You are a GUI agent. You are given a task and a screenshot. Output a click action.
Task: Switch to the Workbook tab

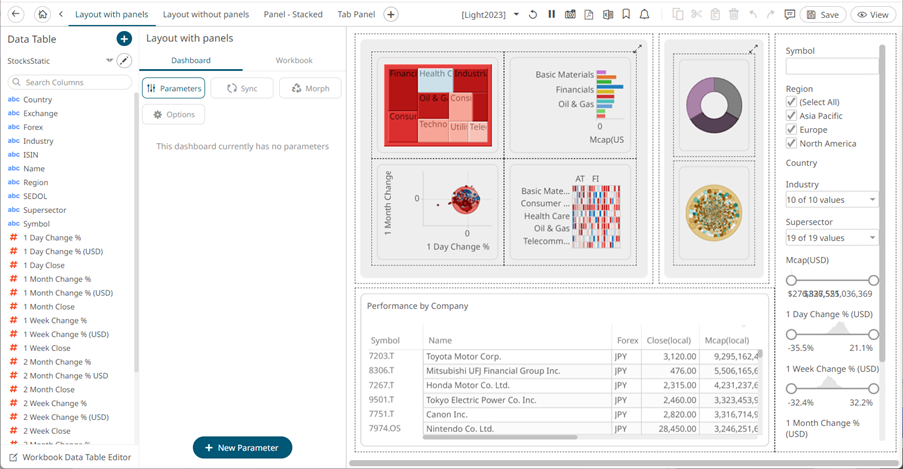(294, 61)
